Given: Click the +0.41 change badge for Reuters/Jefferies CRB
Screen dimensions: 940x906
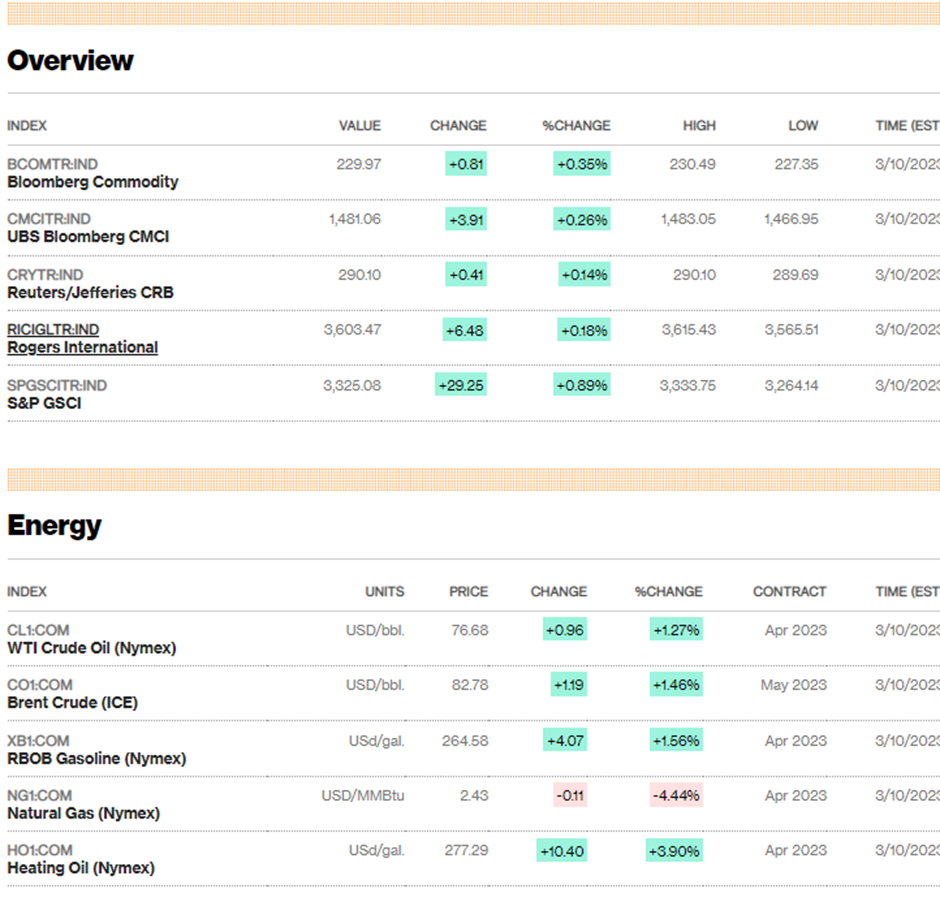Looking at the screenshot, I should pyautogui.click(x=466, y=275).
